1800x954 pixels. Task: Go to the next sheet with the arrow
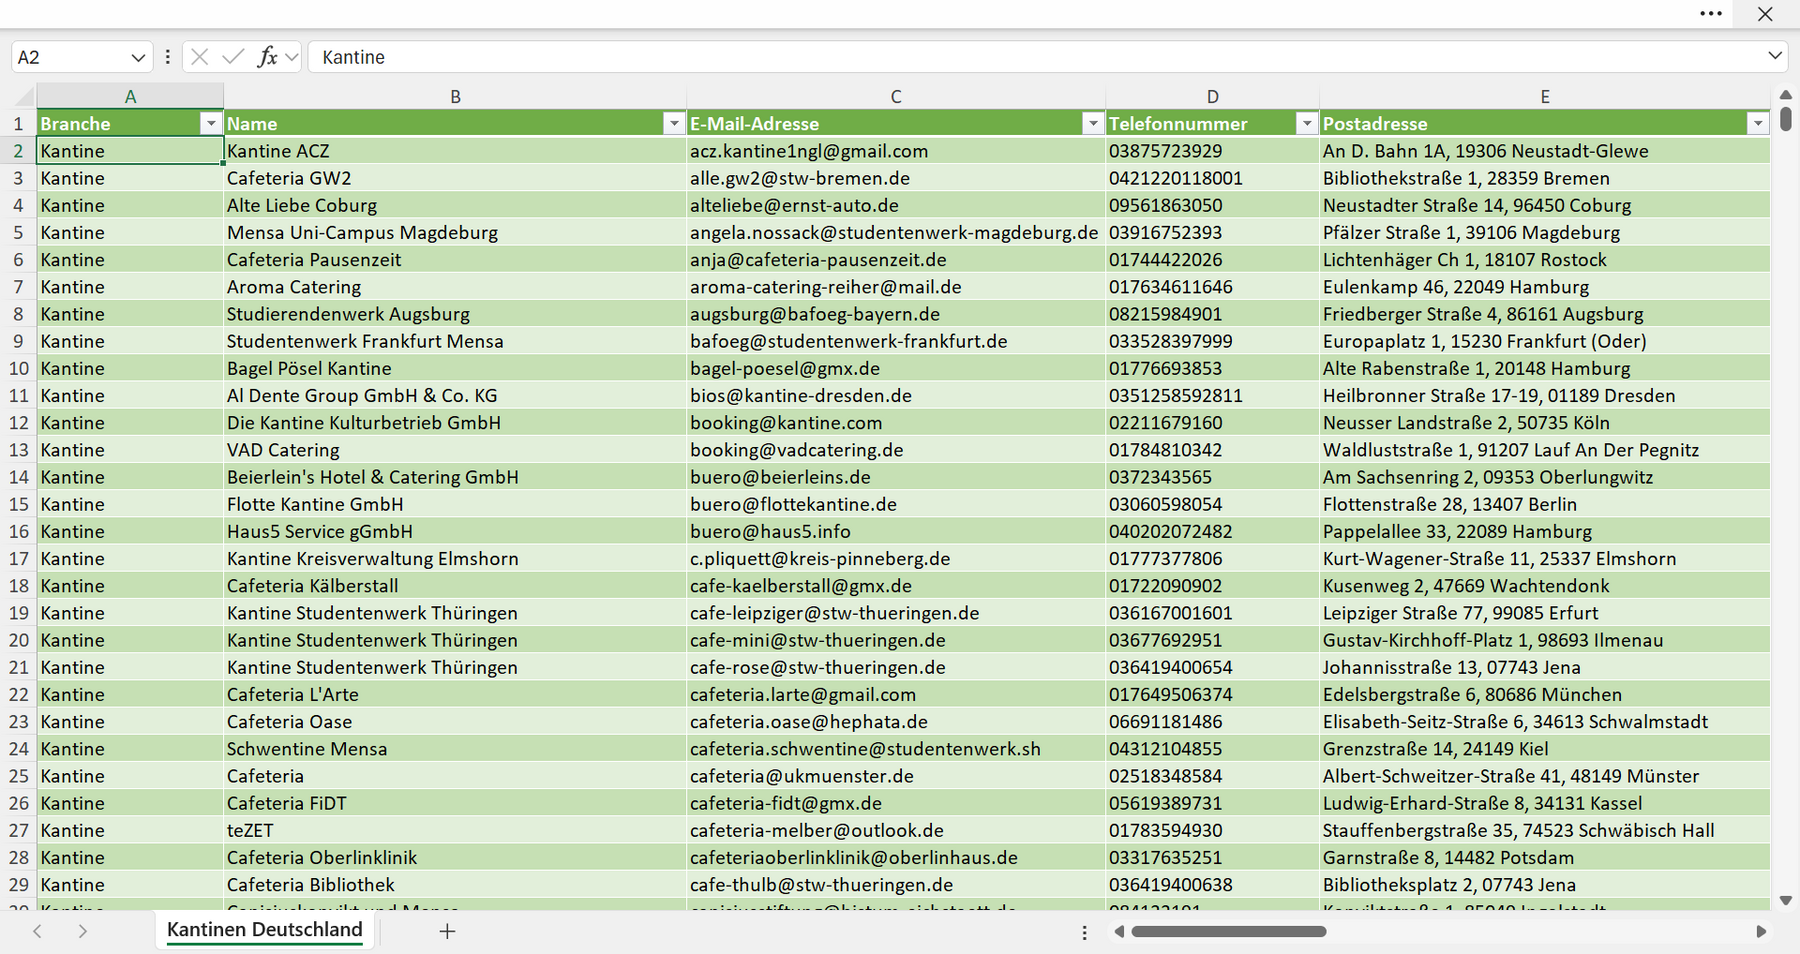pyautogui.click(x=83, y=931)
